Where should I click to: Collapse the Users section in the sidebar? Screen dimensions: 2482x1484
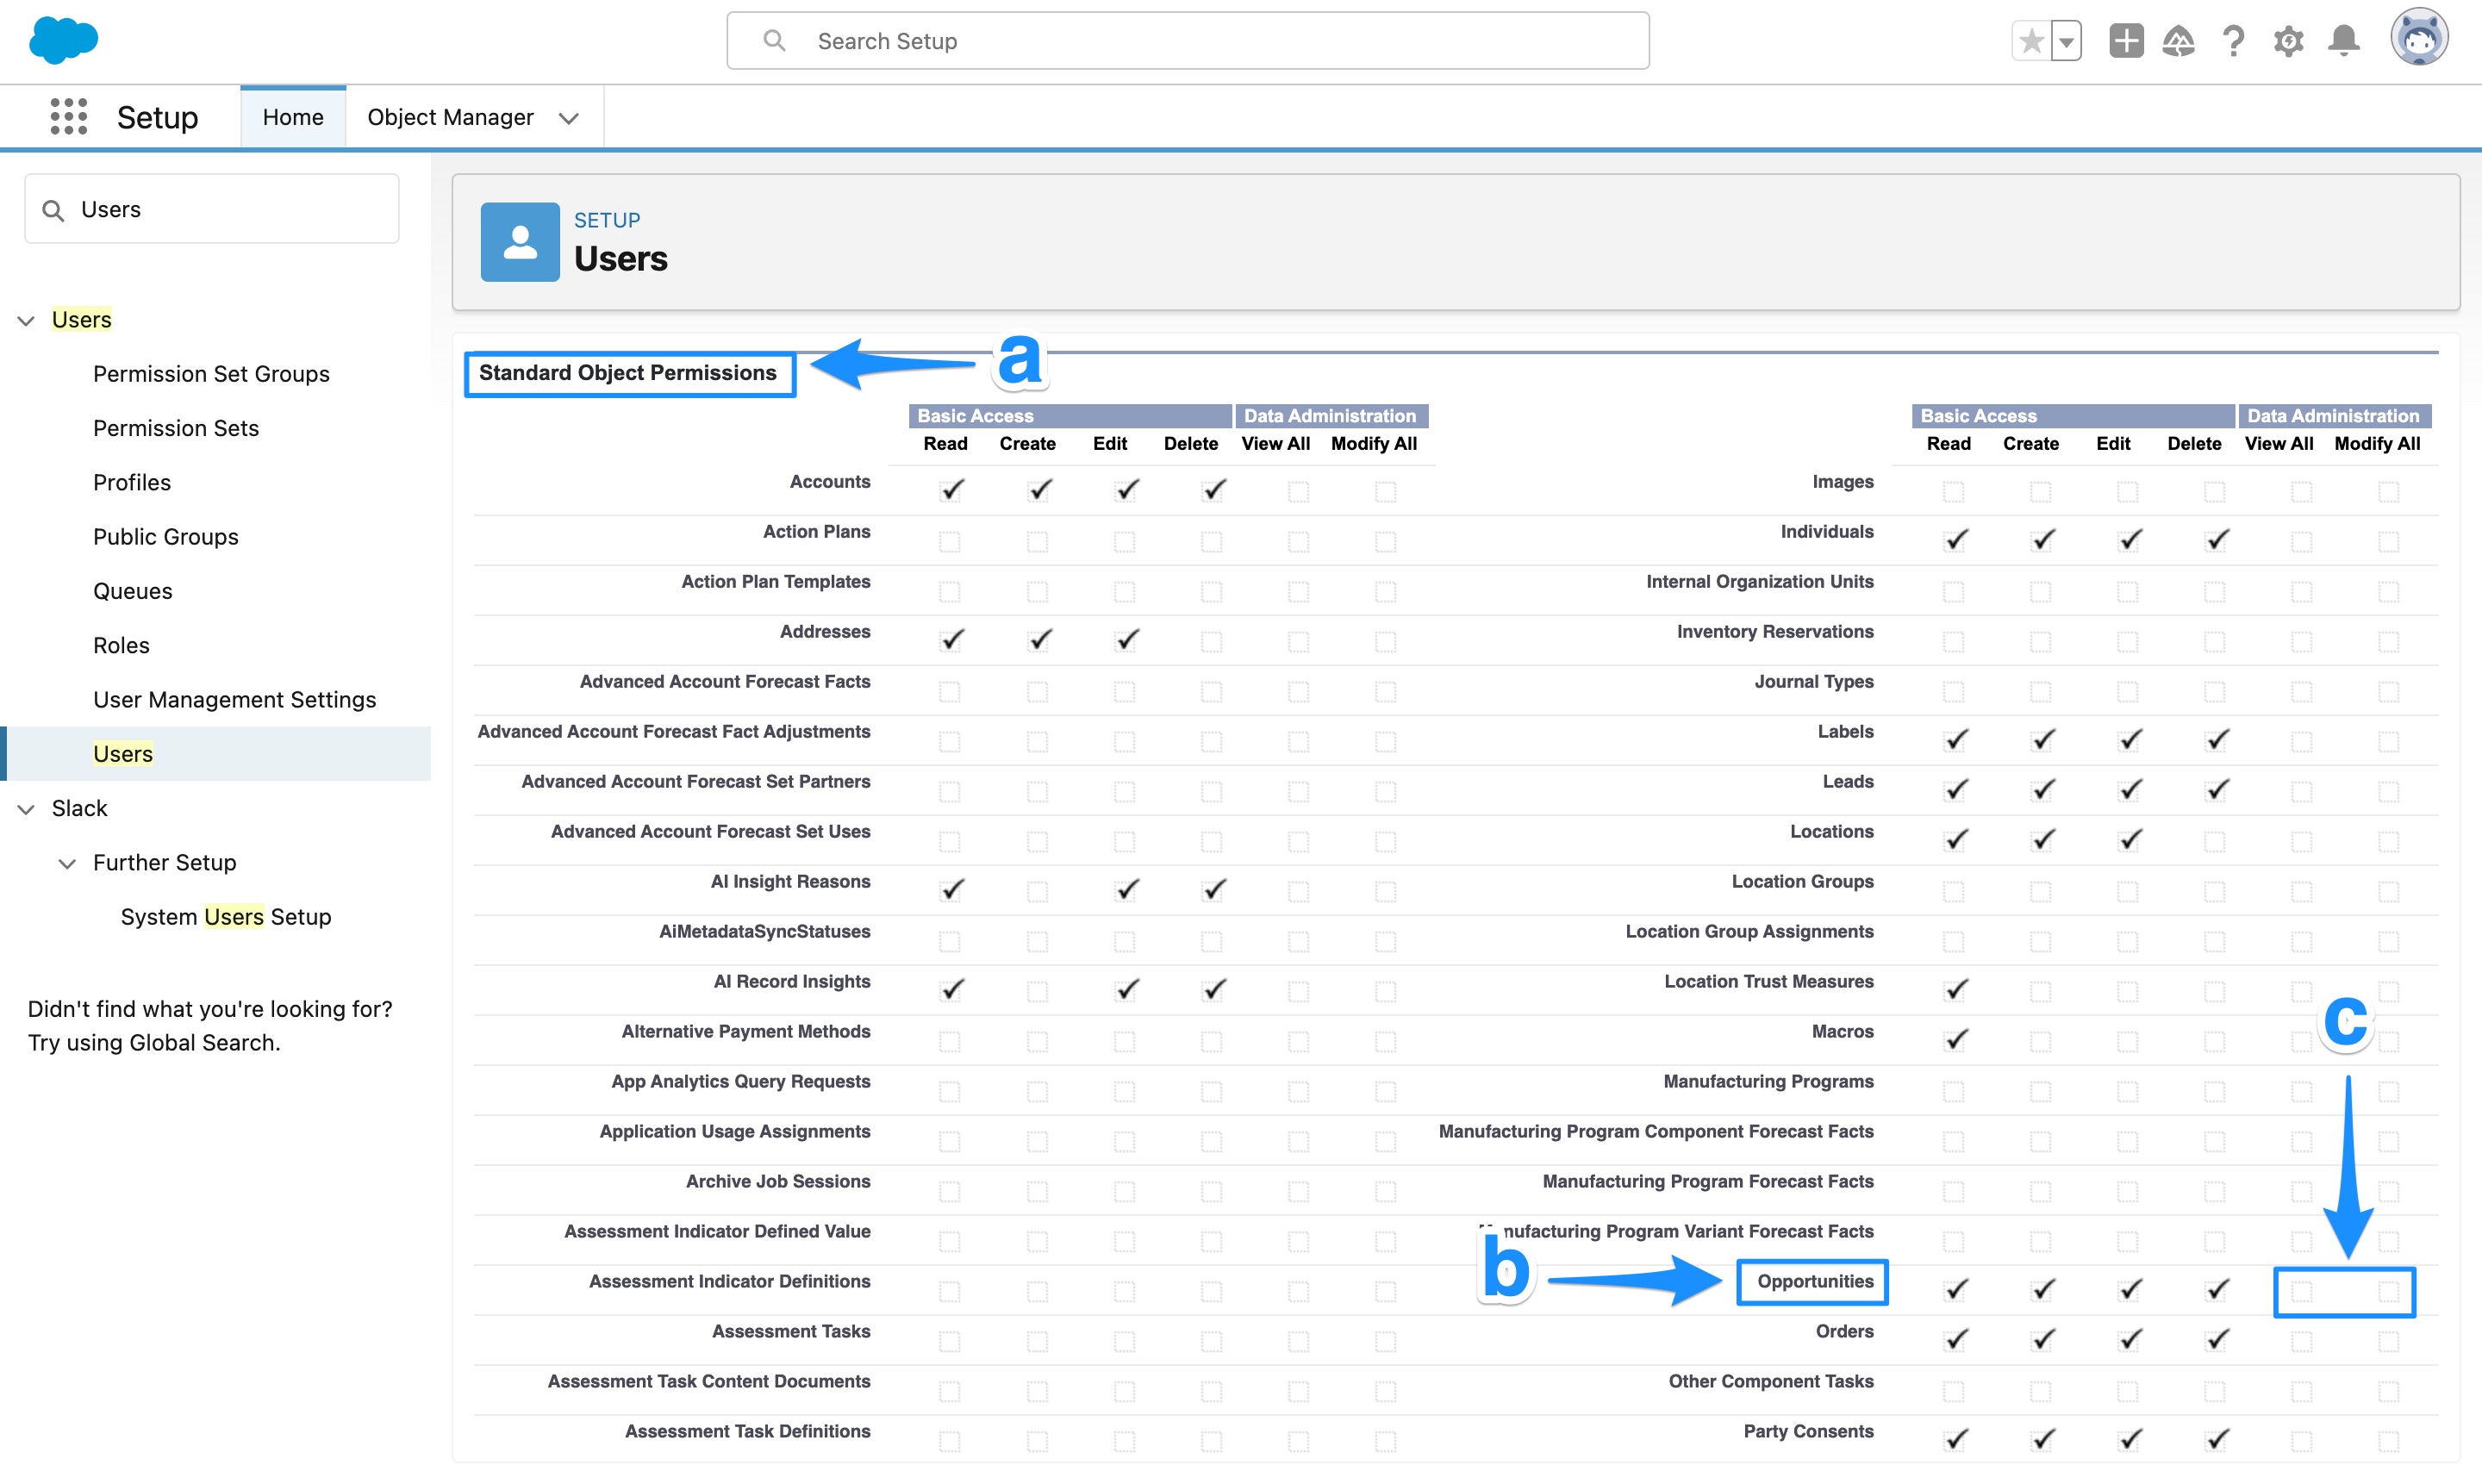tap(25, 320)
